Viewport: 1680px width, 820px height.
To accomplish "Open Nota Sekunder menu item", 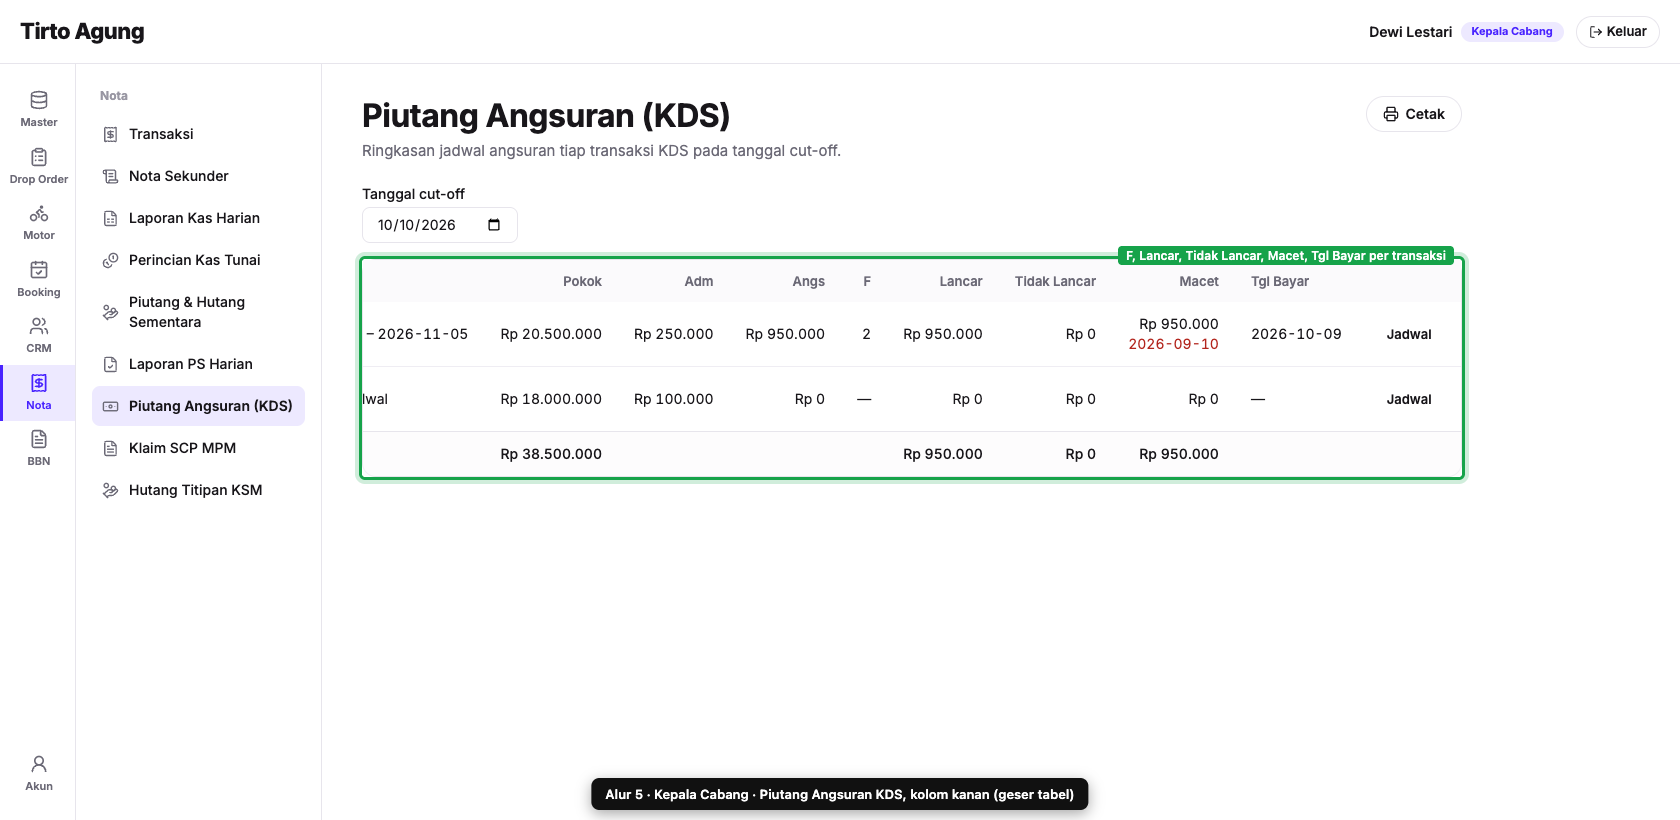I will (x=198, y=176).
